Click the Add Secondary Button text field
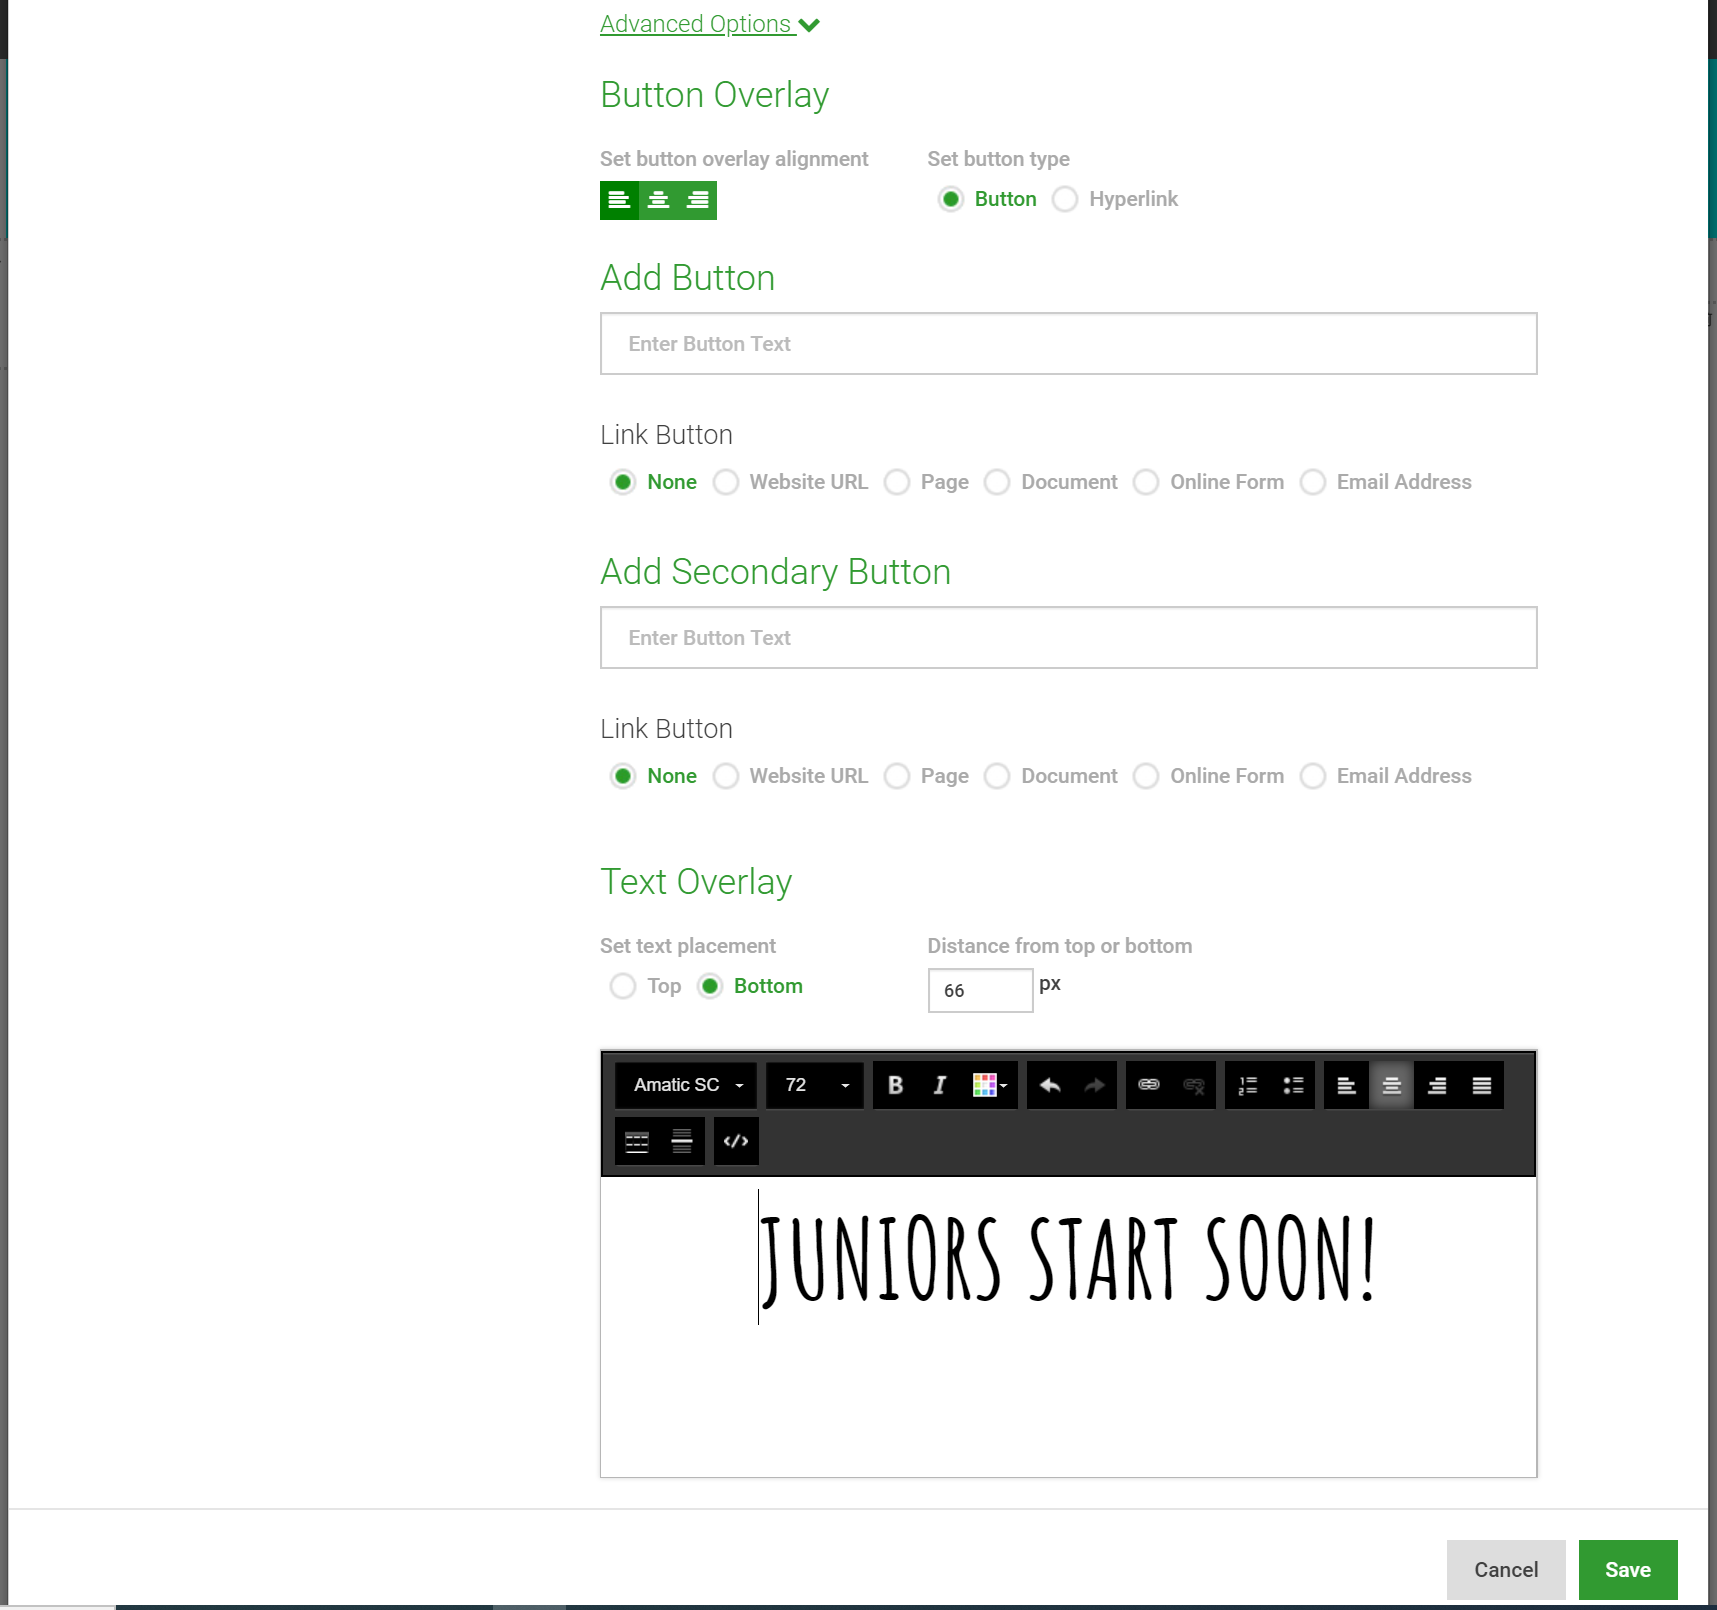The height and width of the screenshot is (1610, 1717). point(1068,638)
